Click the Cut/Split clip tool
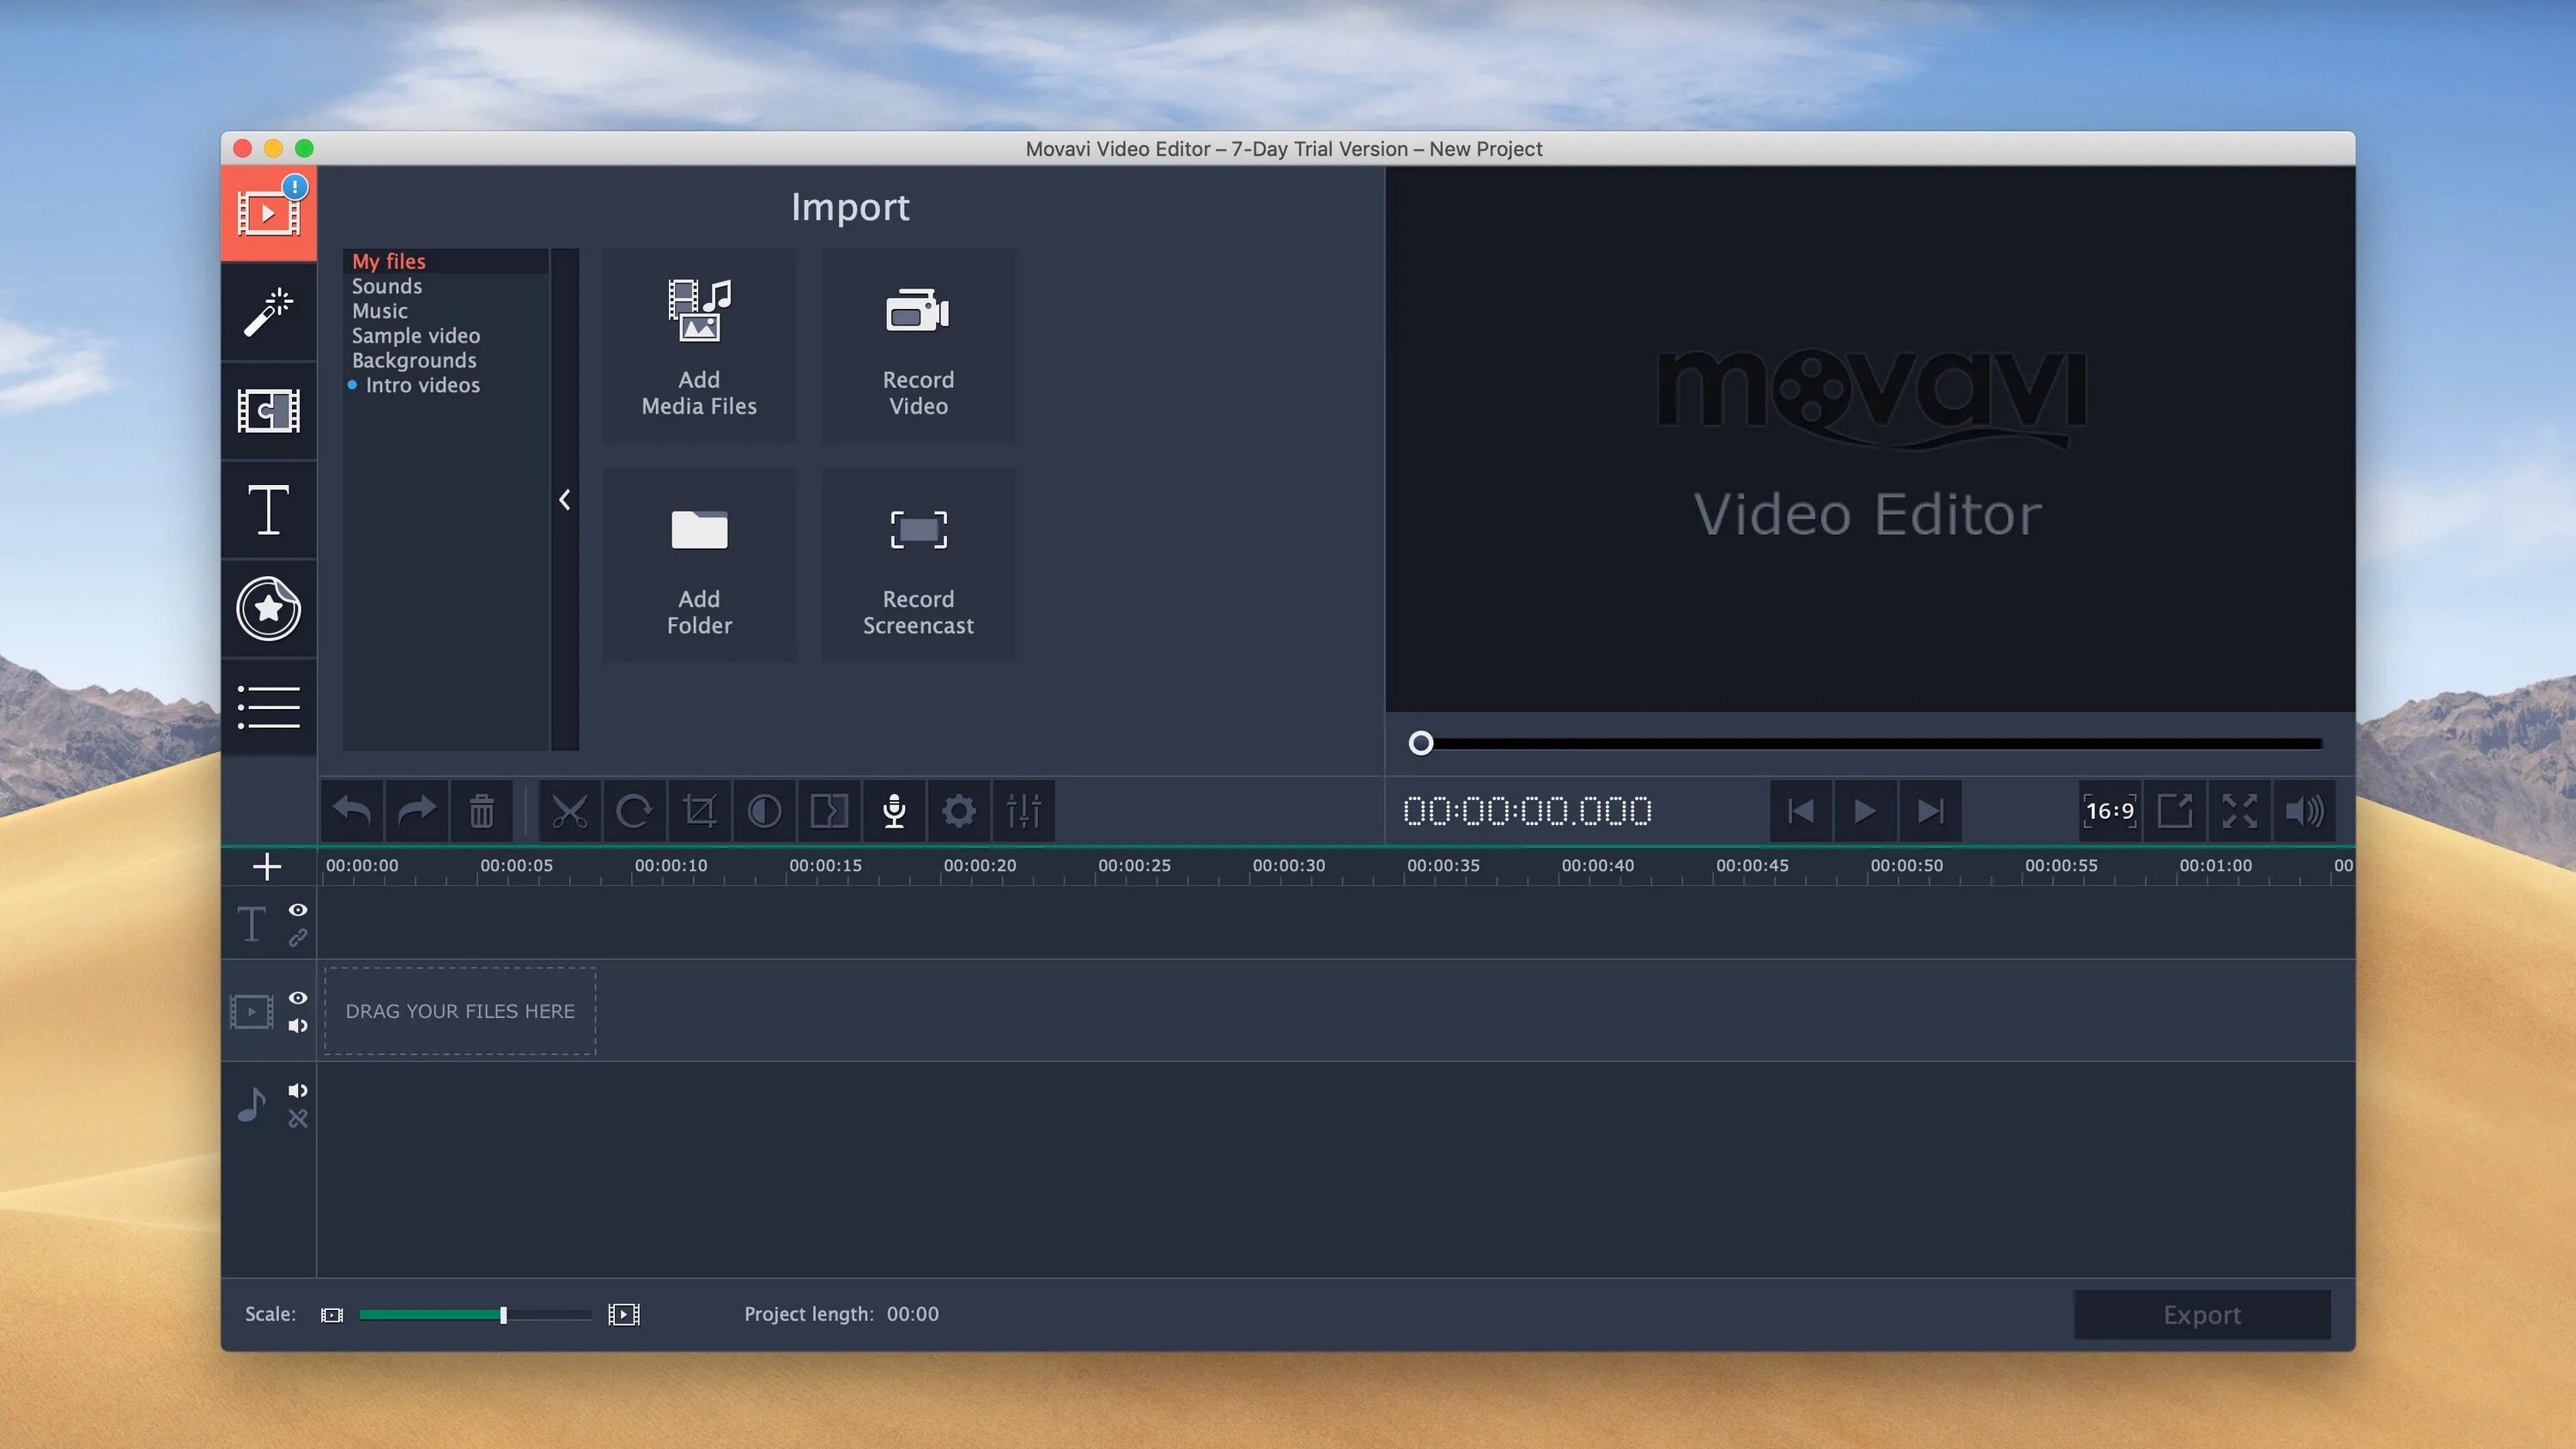Viewport: 2576px width, 1449px height. (x=566, y=810)
